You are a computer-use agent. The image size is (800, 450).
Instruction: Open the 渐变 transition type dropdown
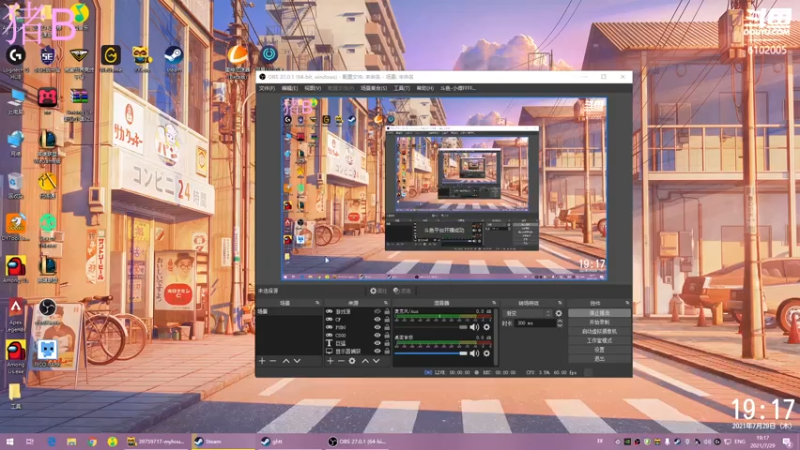point(527,313)
